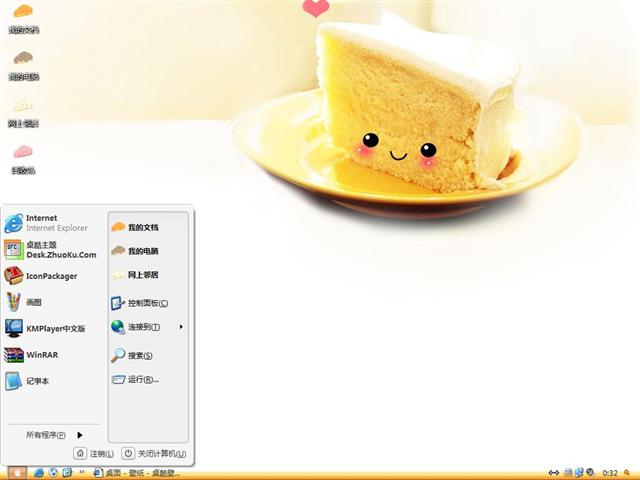This screenshot has height=480, width=640.
Task: Launch Internet Explorer from the quick launch bar
Action: click(39, 473)
